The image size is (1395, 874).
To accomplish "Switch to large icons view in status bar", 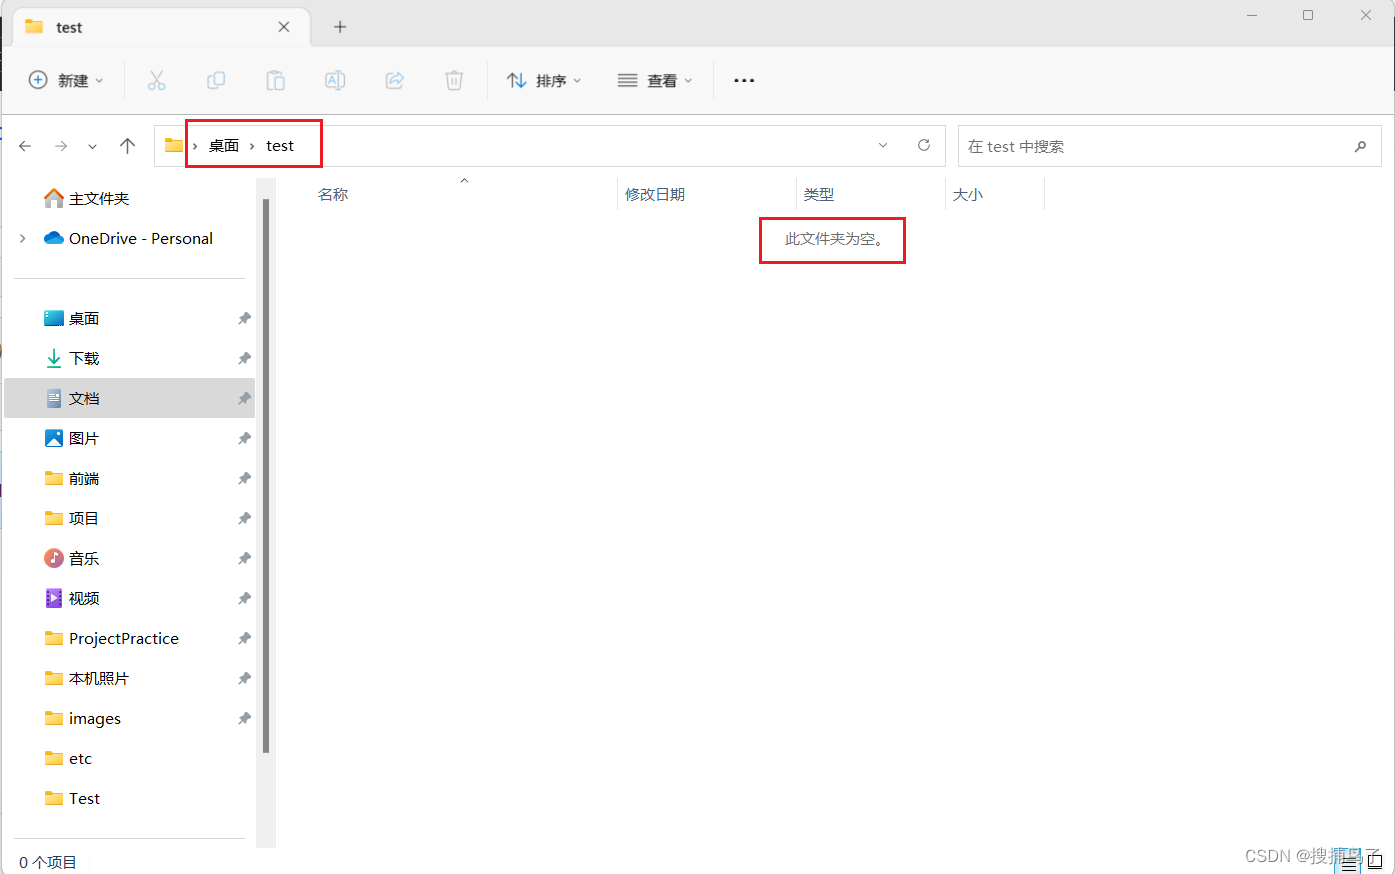I will [x=1375, y=863].
